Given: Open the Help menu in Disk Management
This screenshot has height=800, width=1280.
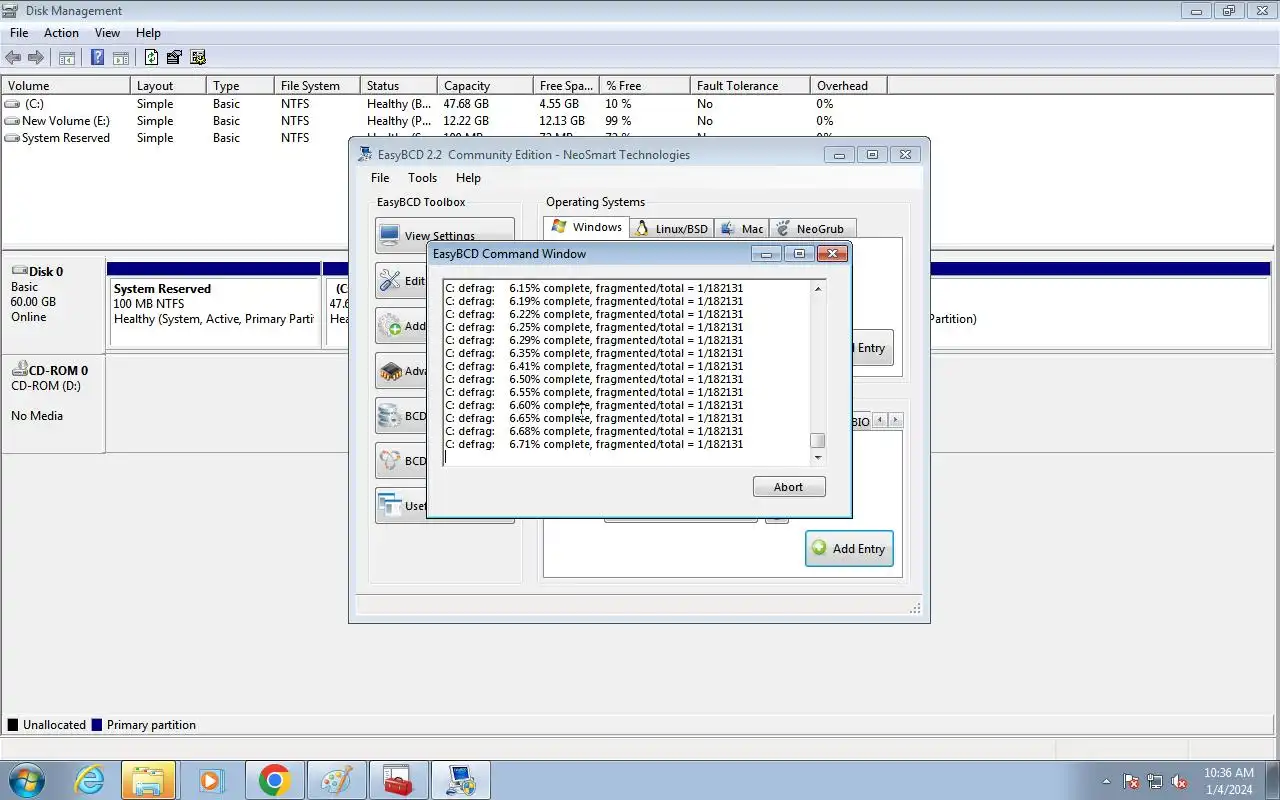Looking at the screenshot, I should point(148,33).
